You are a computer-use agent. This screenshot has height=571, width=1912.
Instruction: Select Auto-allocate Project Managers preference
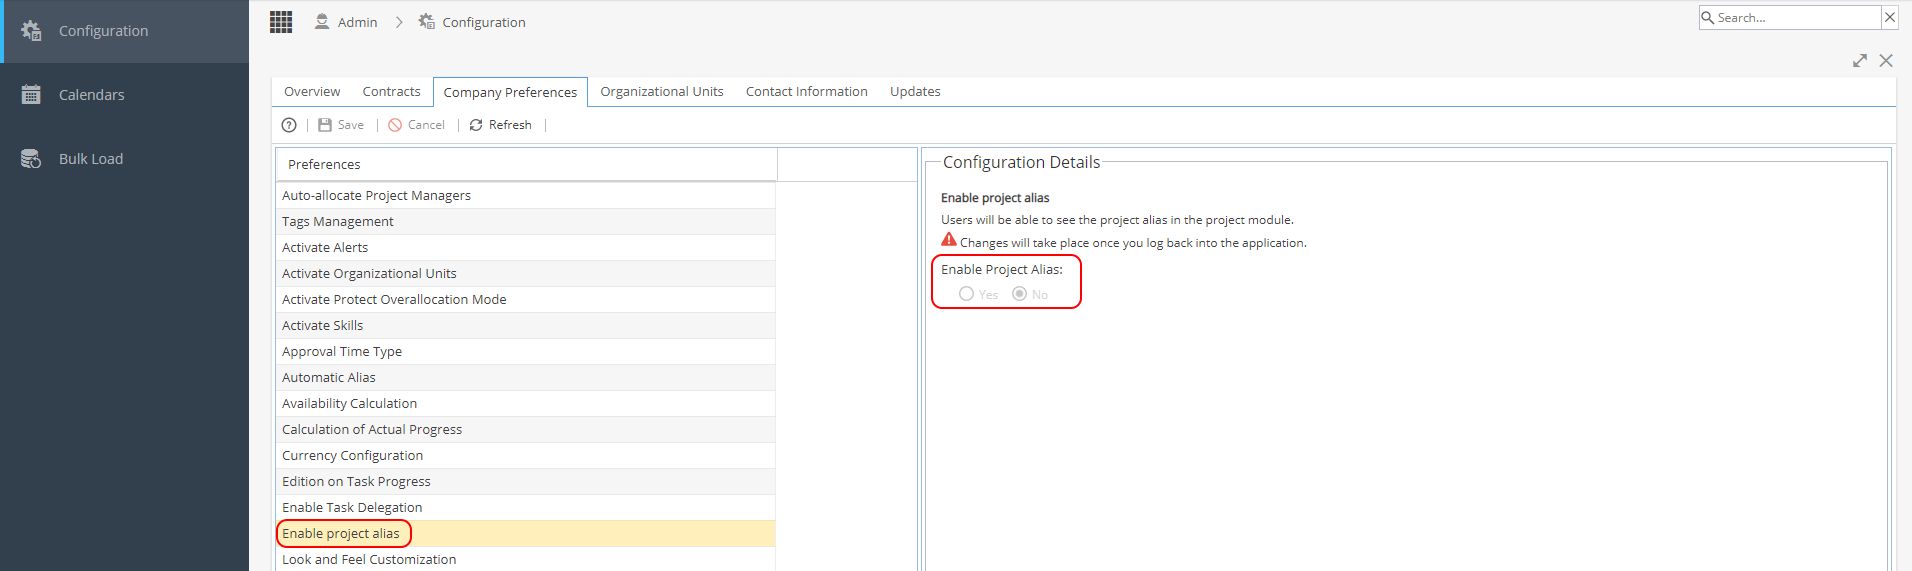click(526, 196)
